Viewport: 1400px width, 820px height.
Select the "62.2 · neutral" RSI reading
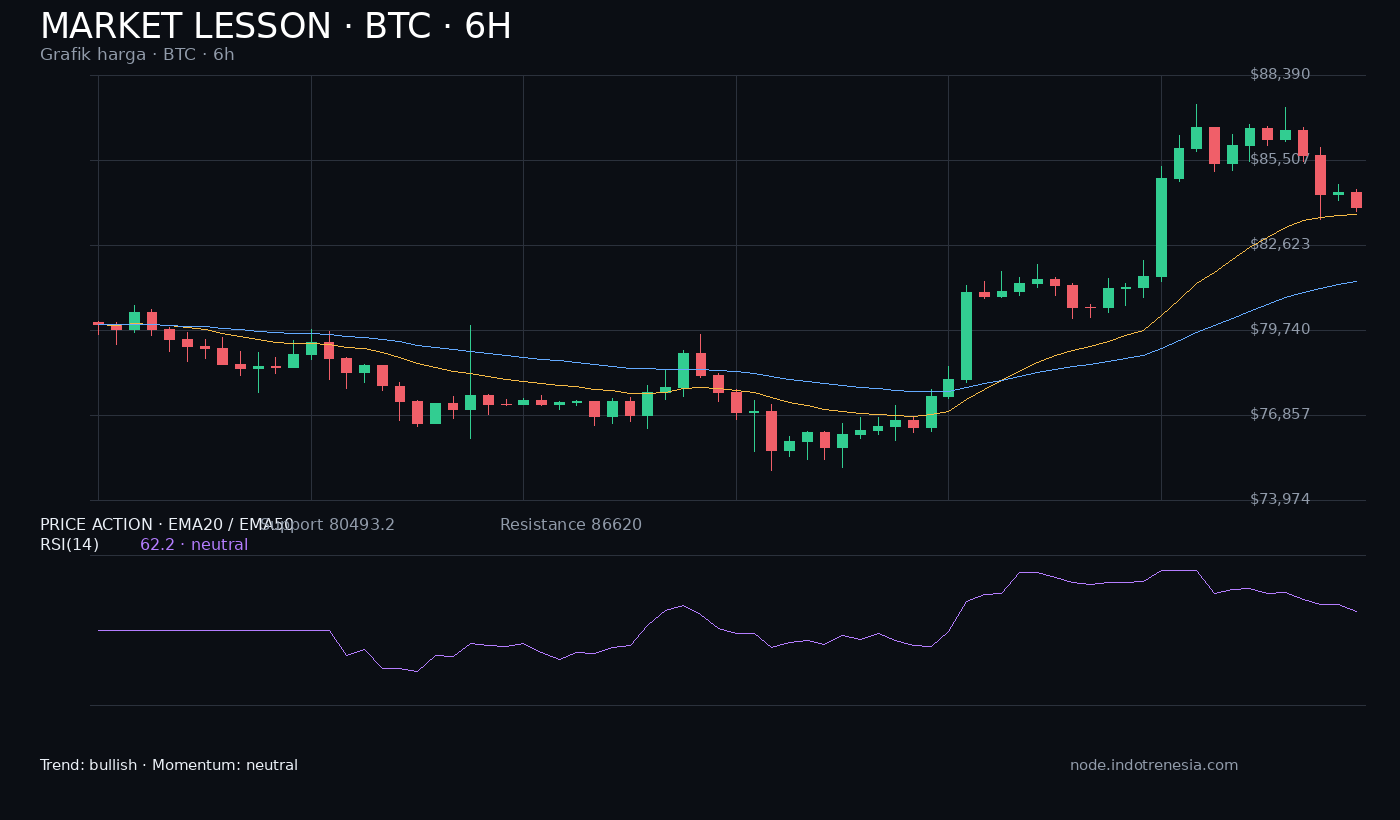[x=194, y=545]
